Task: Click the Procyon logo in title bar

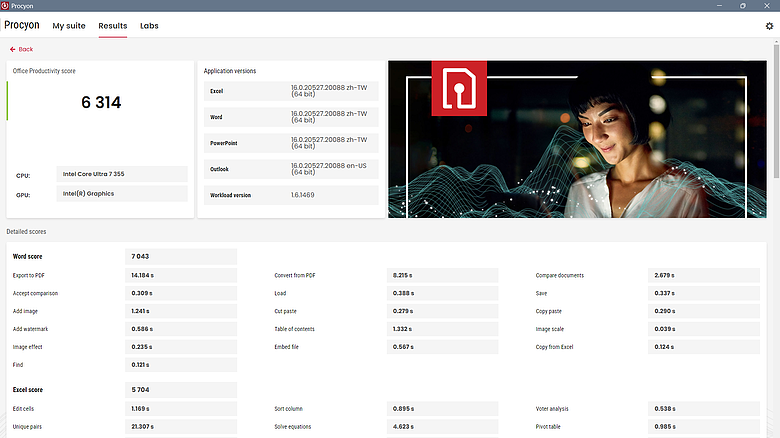Action: [x=5, y=6]
